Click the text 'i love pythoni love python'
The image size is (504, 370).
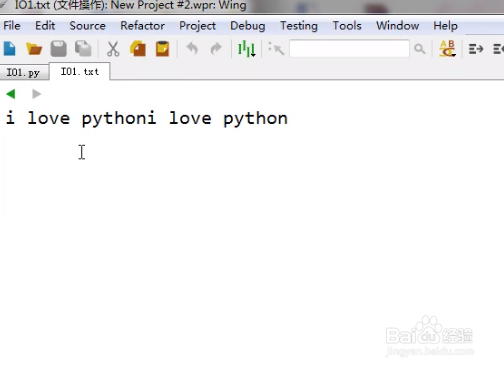147,118
